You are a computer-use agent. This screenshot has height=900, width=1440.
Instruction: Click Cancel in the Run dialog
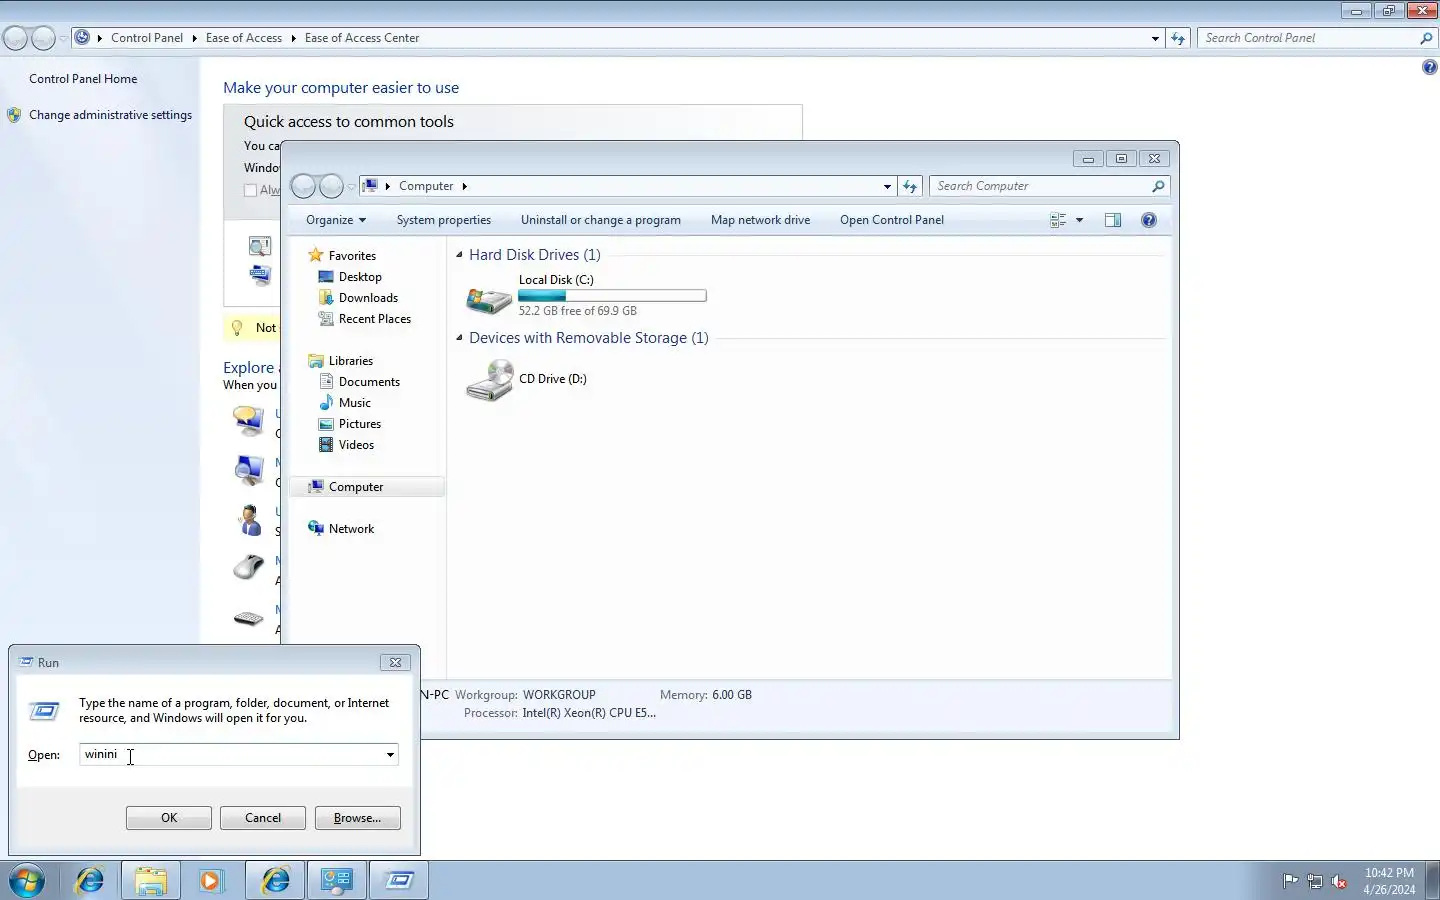263,818
